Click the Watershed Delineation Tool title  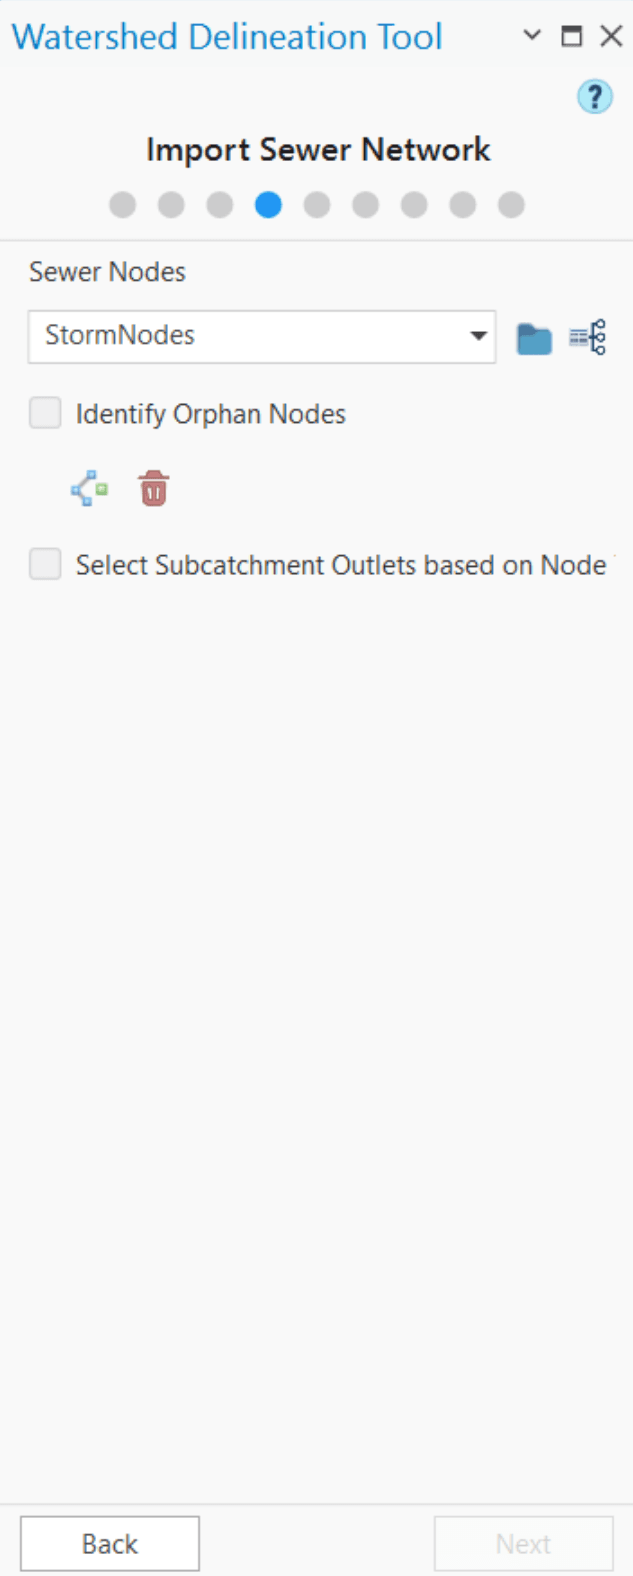point(226,36)
